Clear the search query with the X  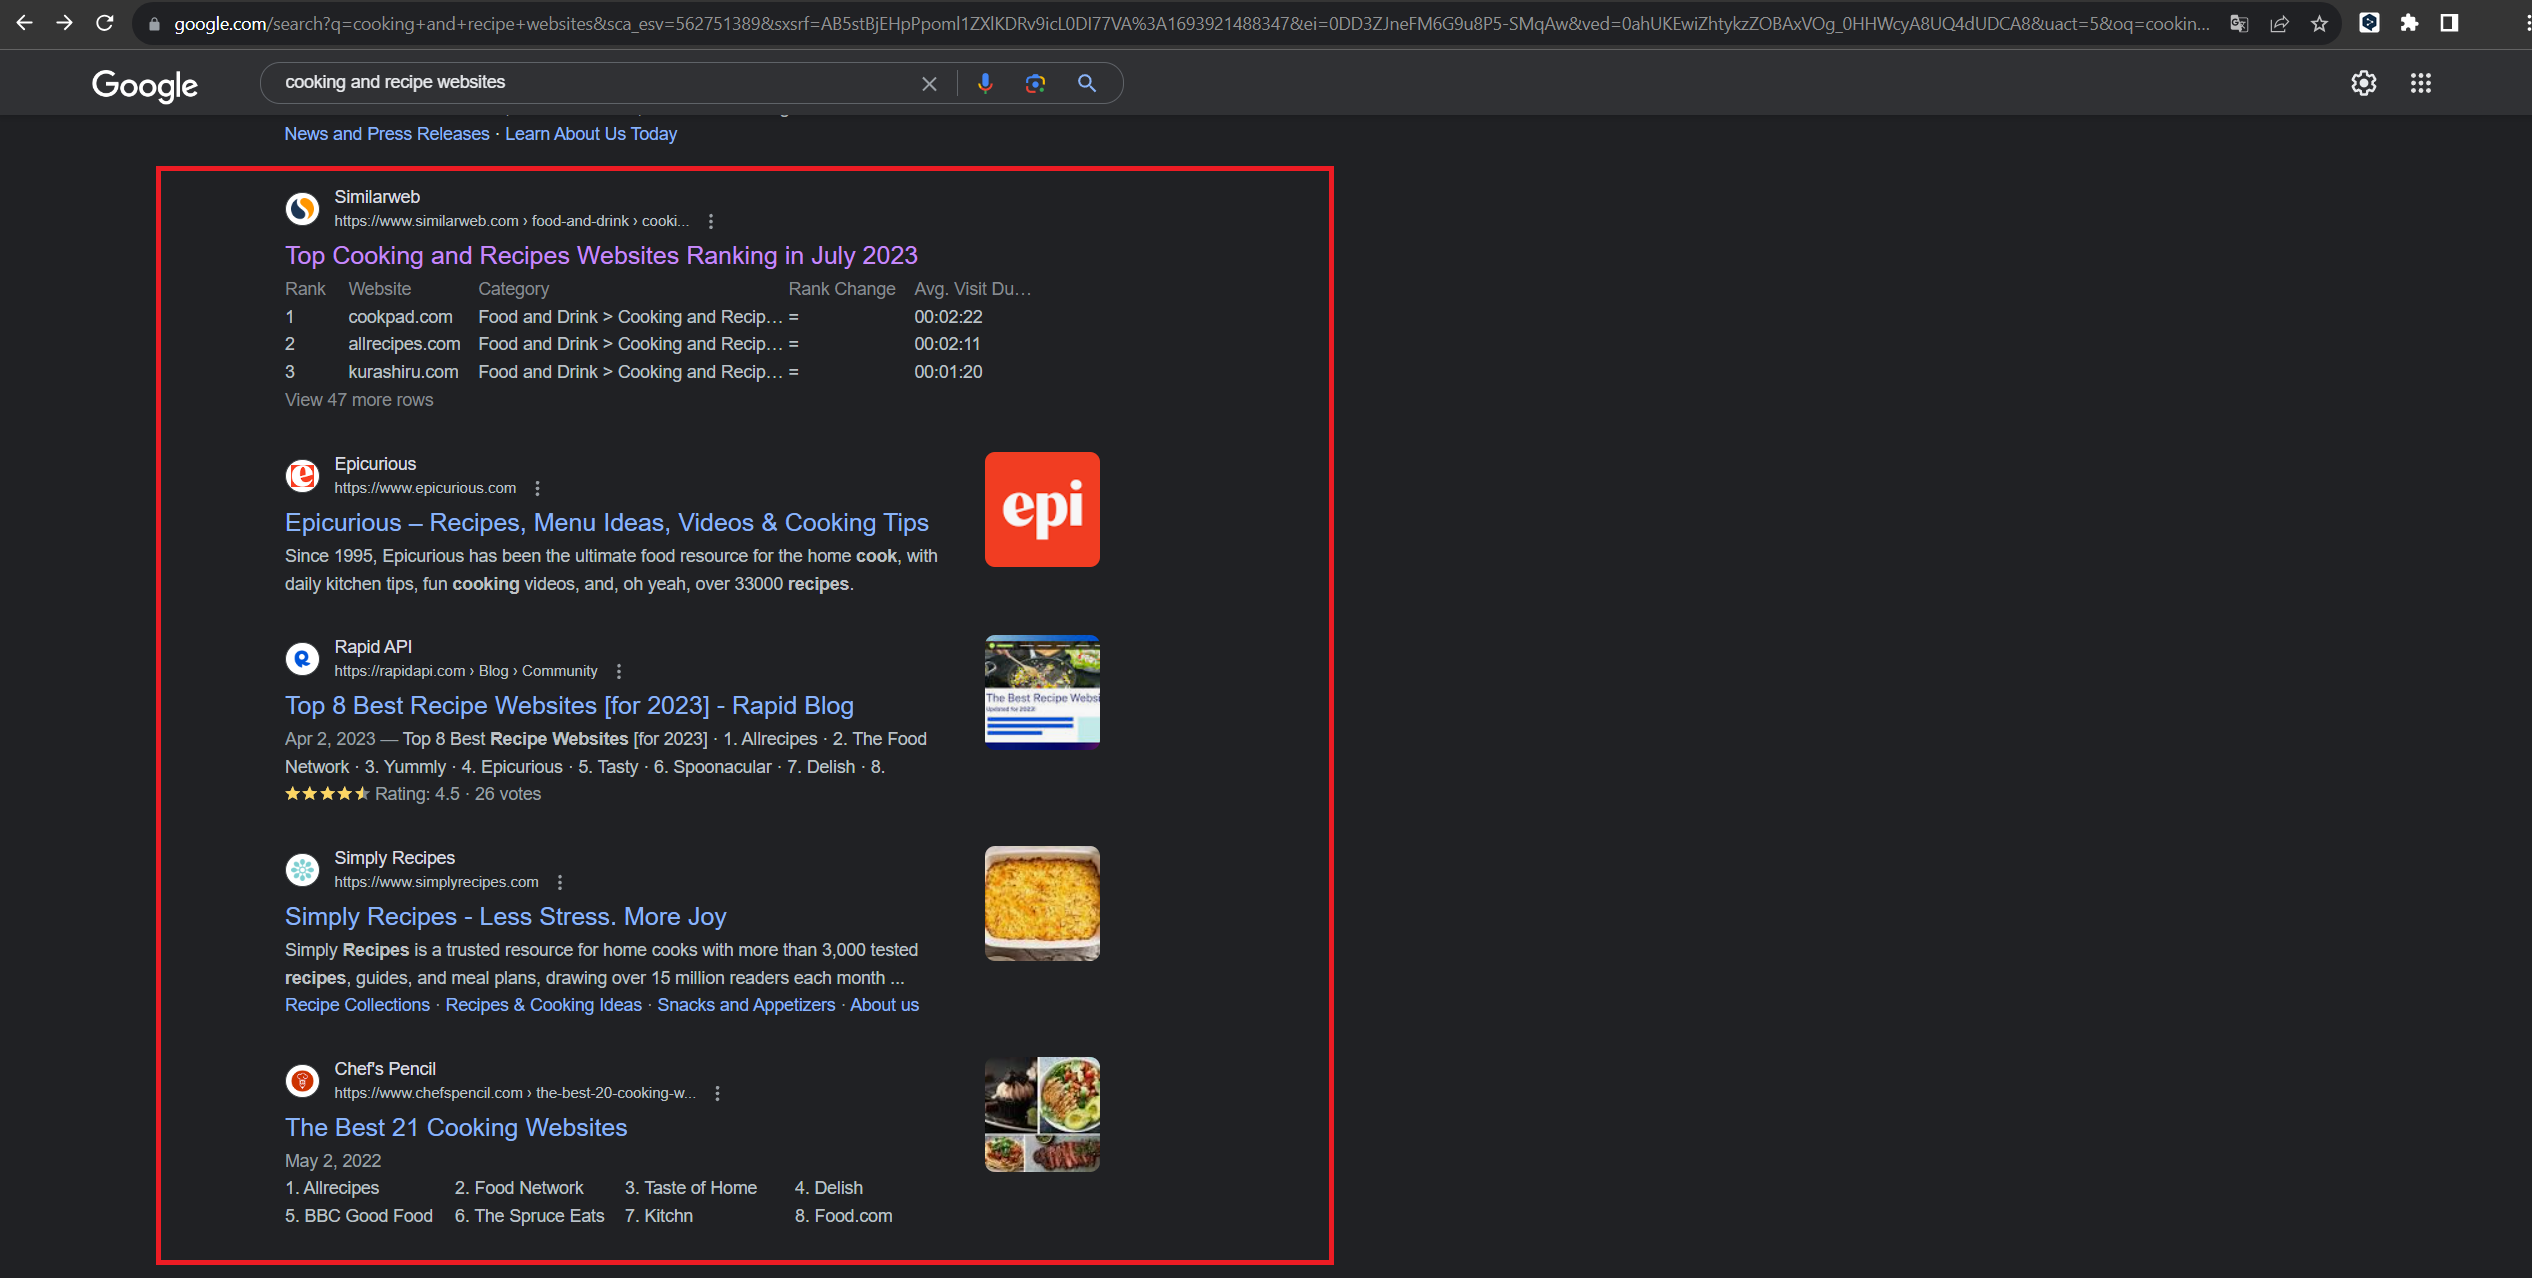tap(929, 84)
